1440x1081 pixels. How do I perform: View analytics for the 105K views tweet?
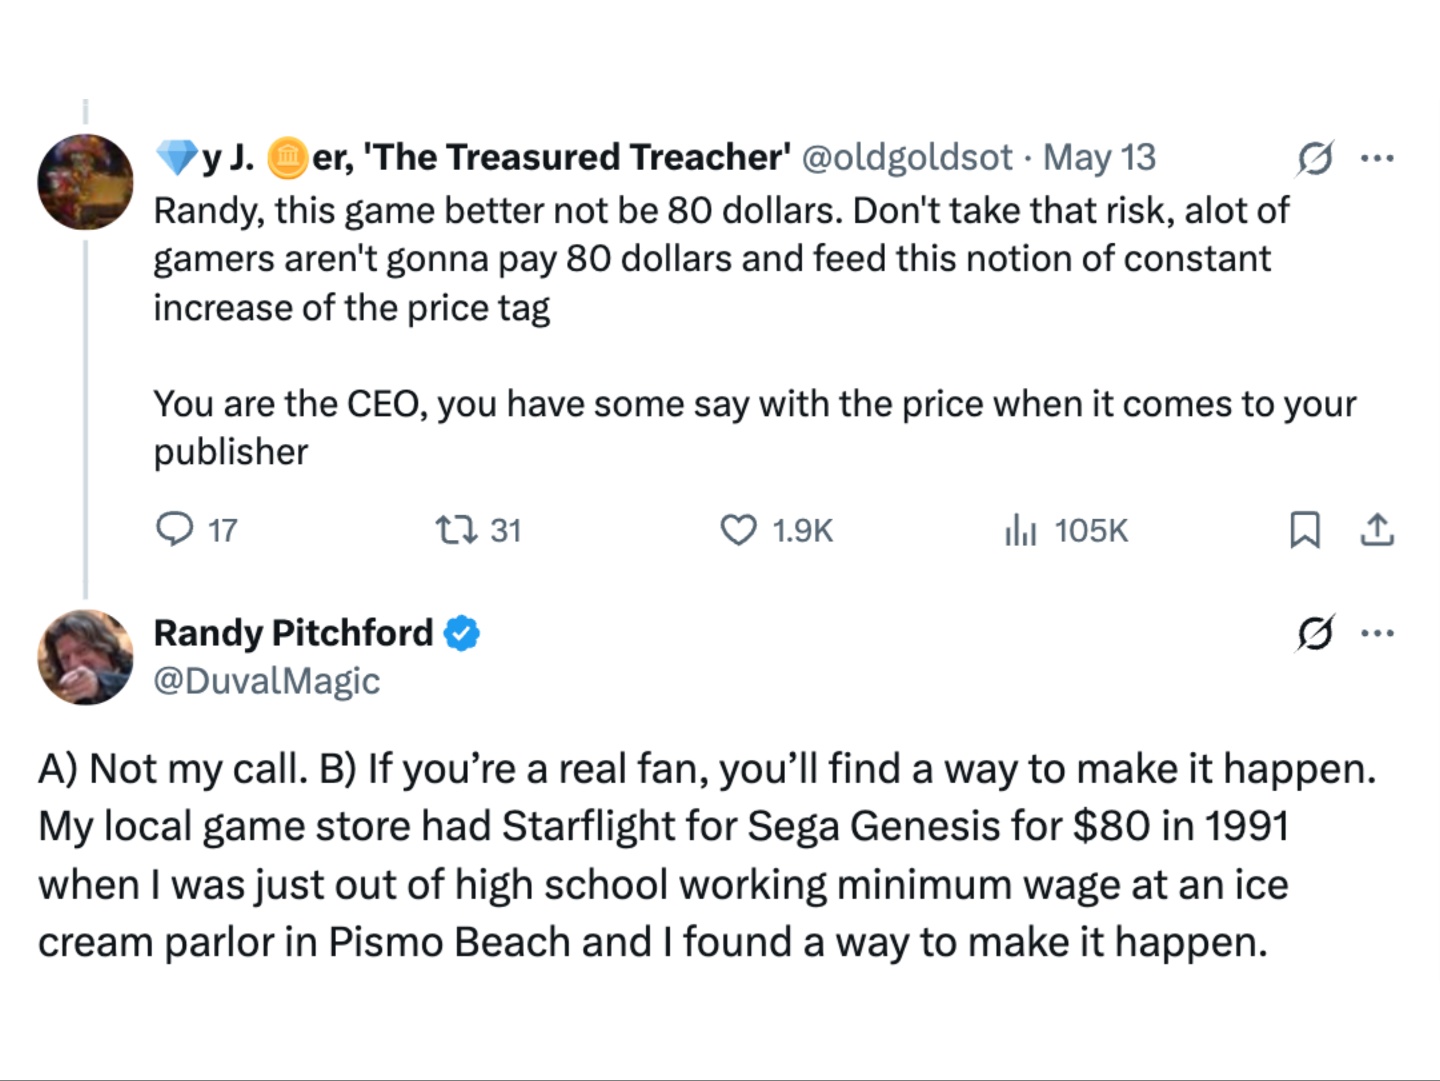[x=1020, y=529]
